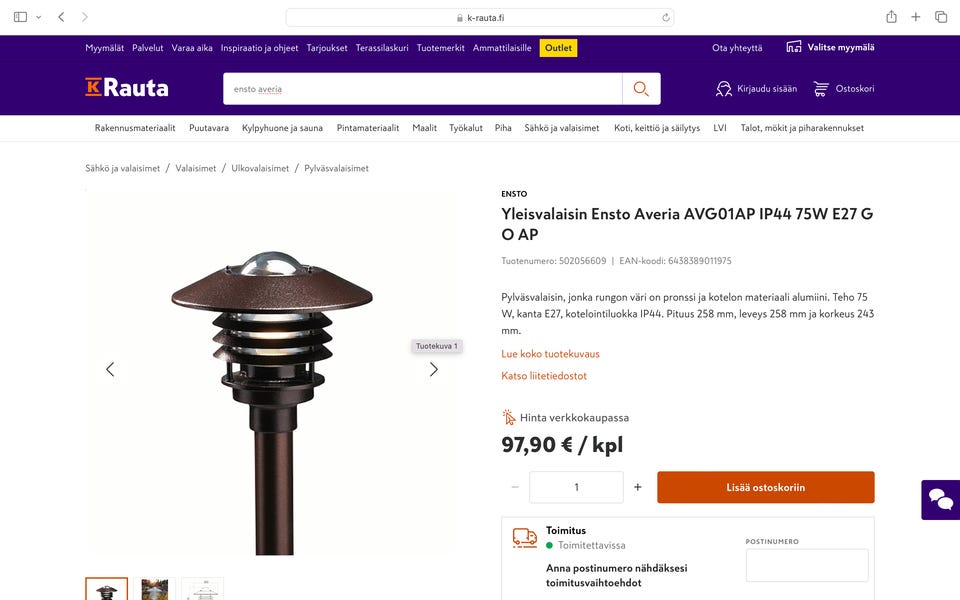The width and height of the screenshot is (960, 600).
Task: Reload the page with refresh icon
Action: click(666, 18)
